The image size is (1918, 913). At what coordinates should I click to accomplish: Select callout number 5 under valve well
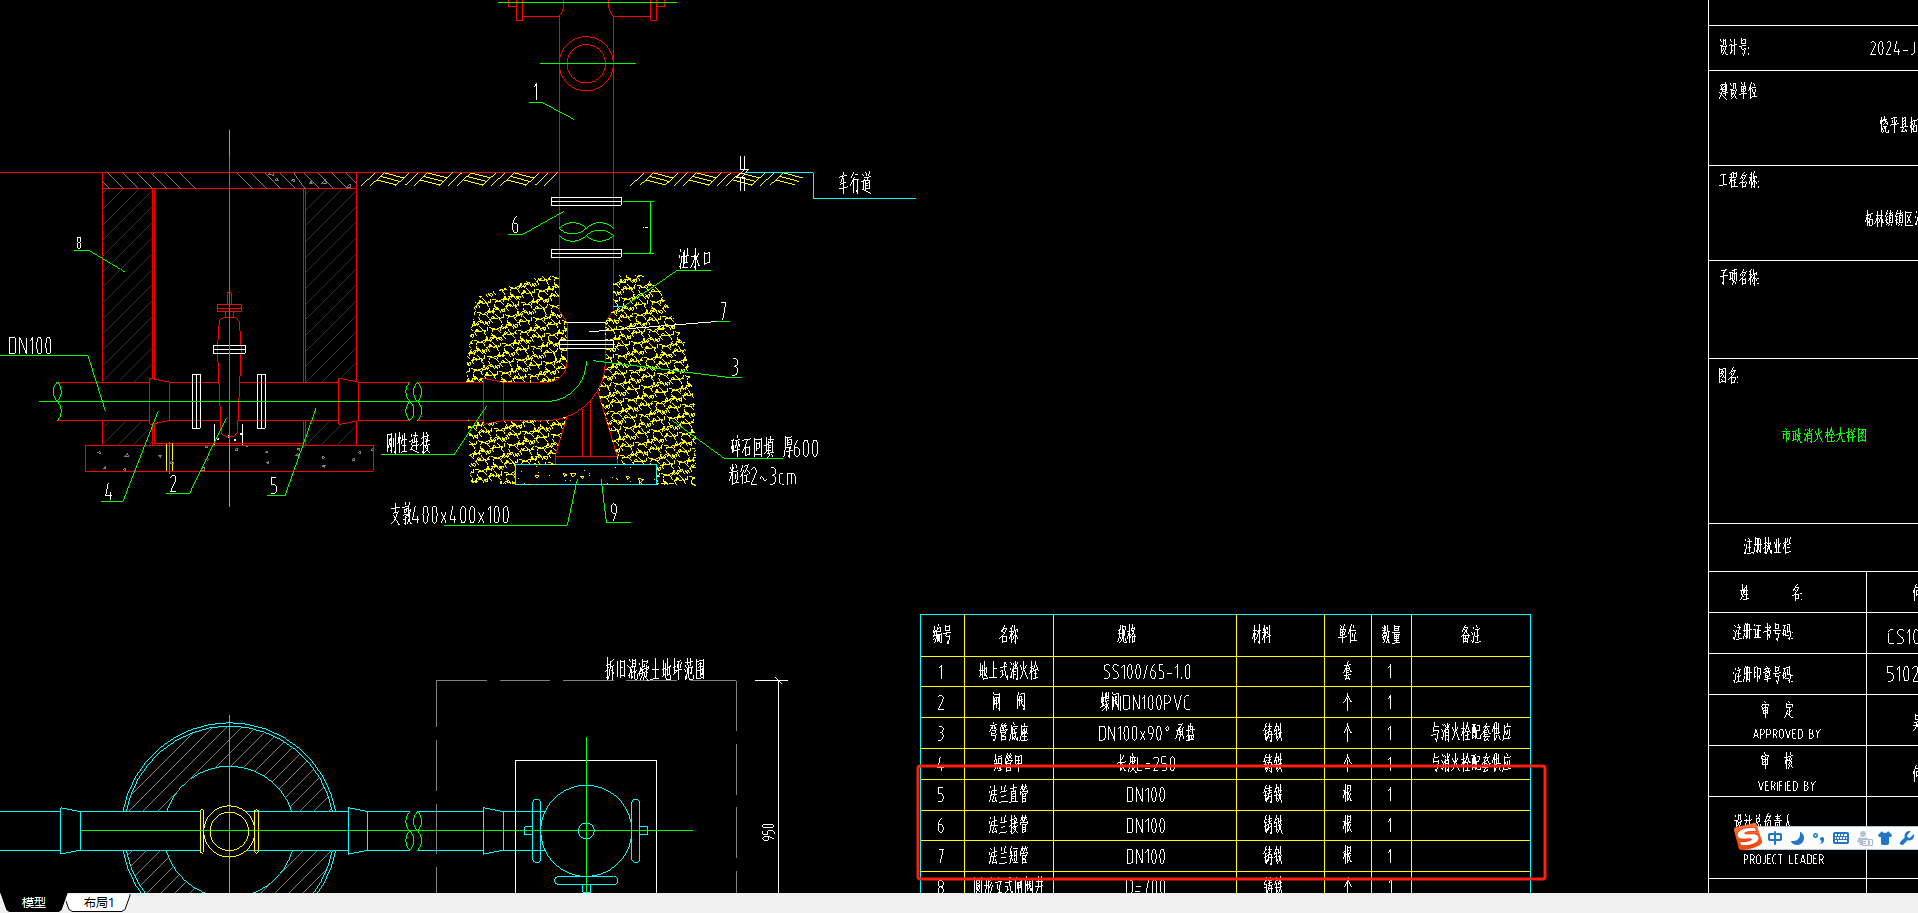pos(274,486)
